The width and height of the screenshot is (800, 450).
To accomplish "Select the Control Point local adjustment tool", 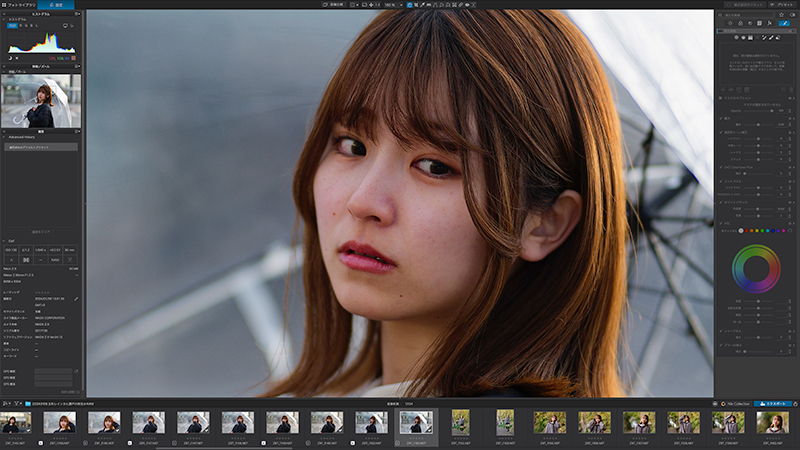I will tap(736, 38).
